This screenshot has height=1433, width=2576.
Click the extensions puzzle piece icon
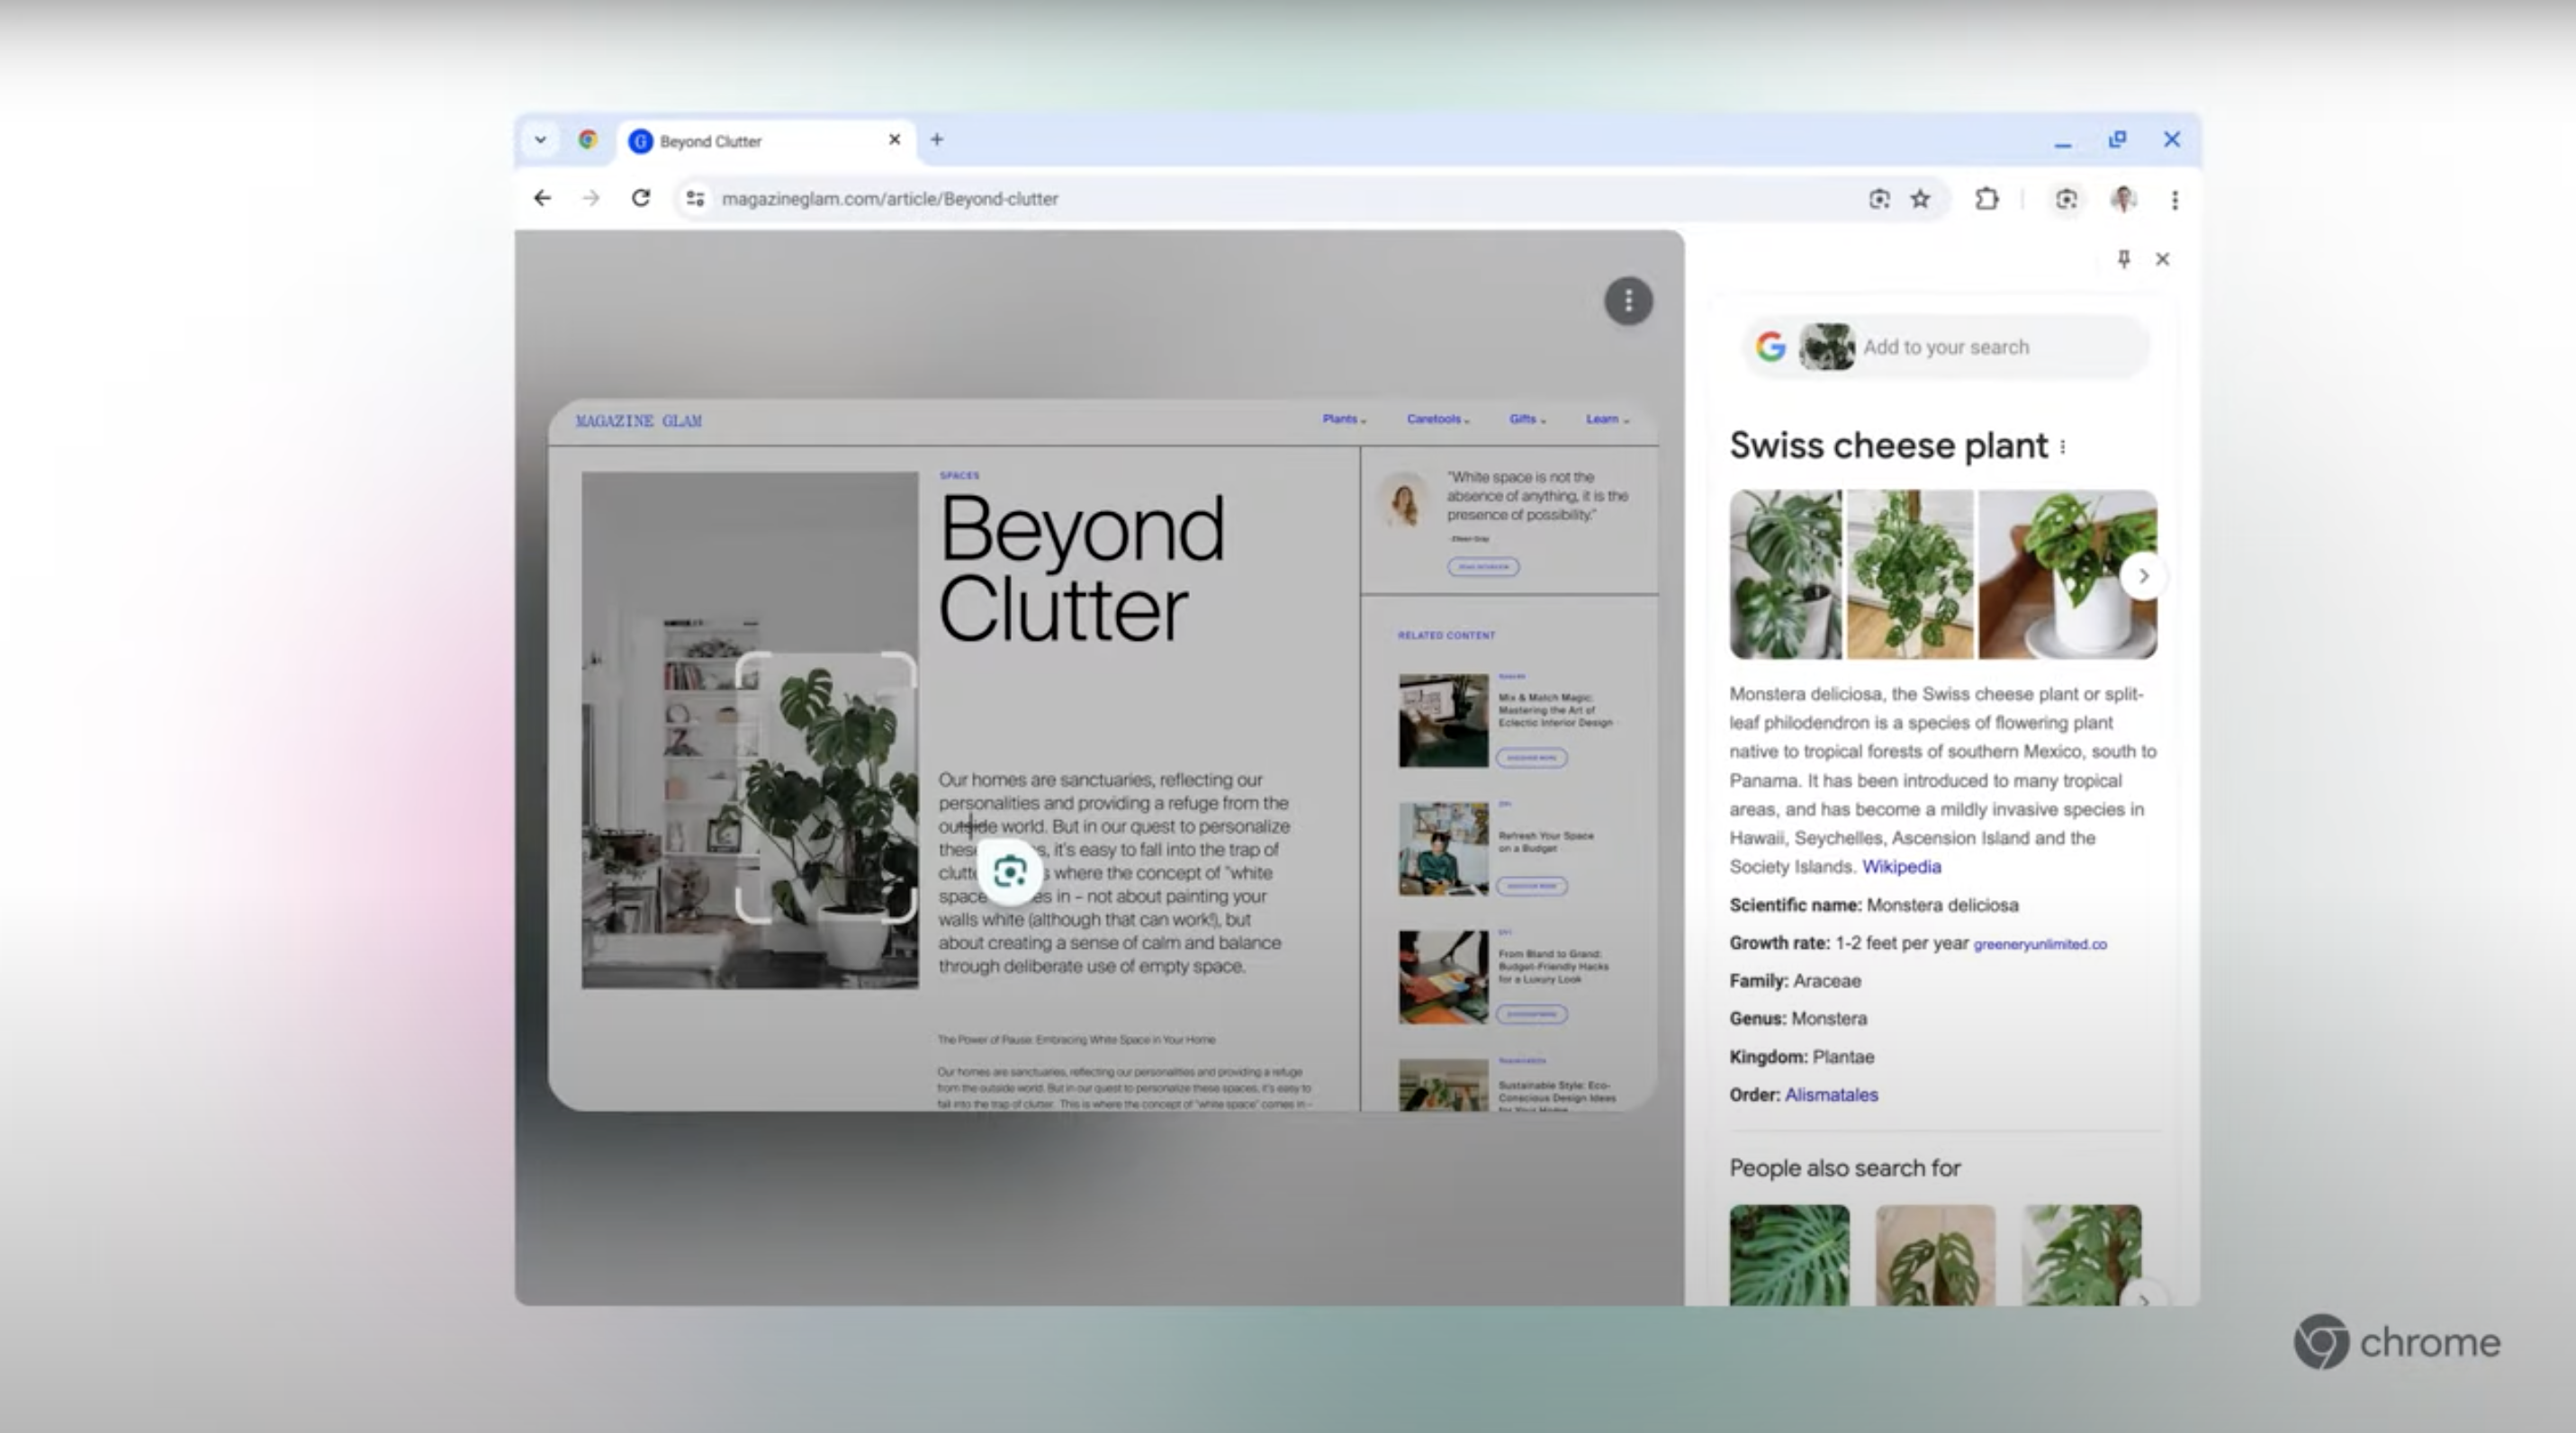[1988, 198]
